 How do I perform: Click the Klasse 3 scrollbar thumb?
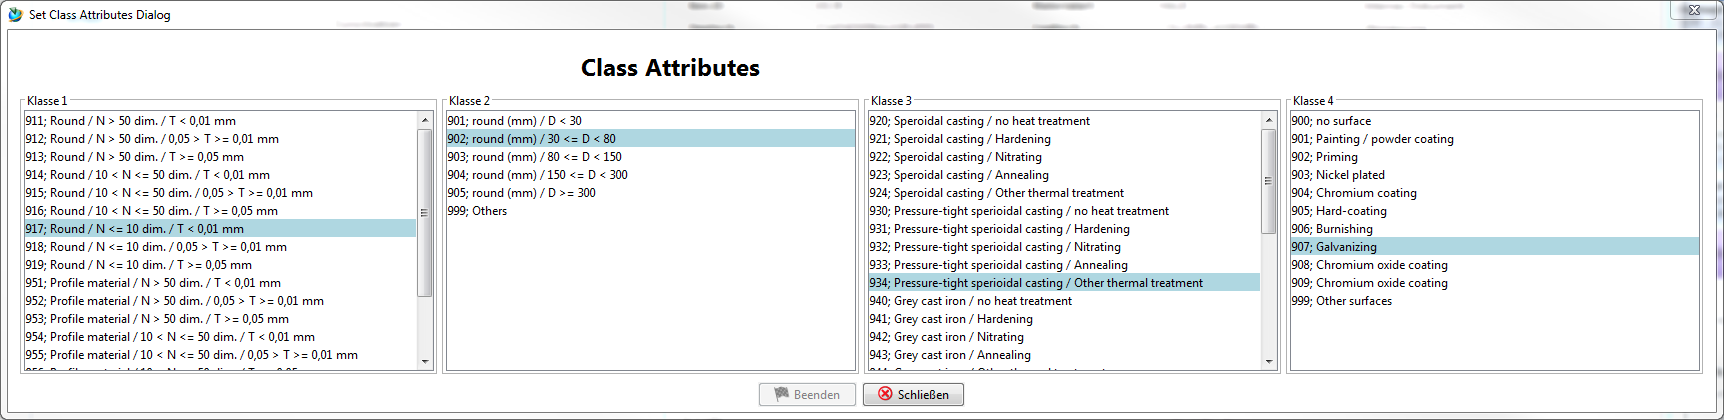pos(1269,181)
